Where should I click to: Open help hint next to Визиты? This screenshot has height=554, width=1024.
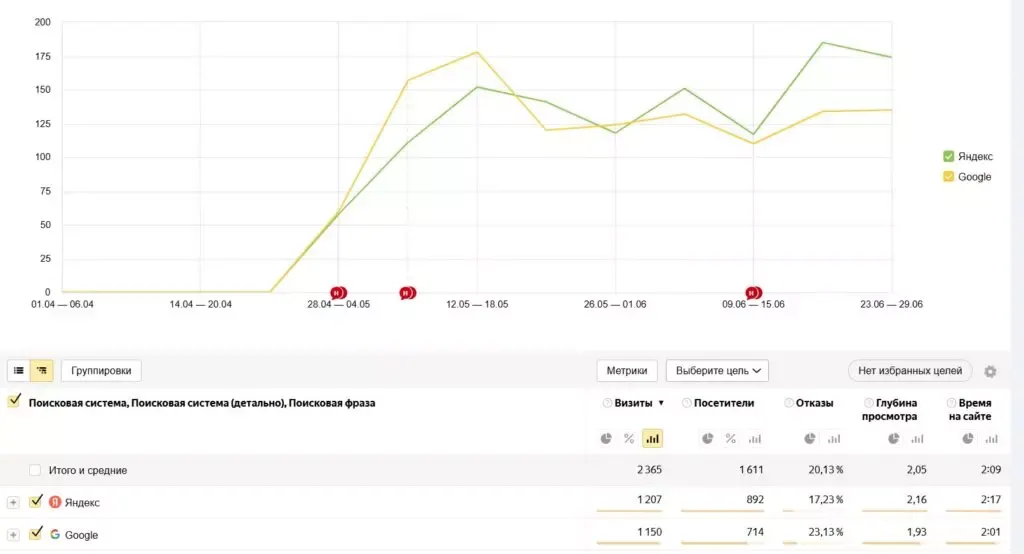point(607,403)
